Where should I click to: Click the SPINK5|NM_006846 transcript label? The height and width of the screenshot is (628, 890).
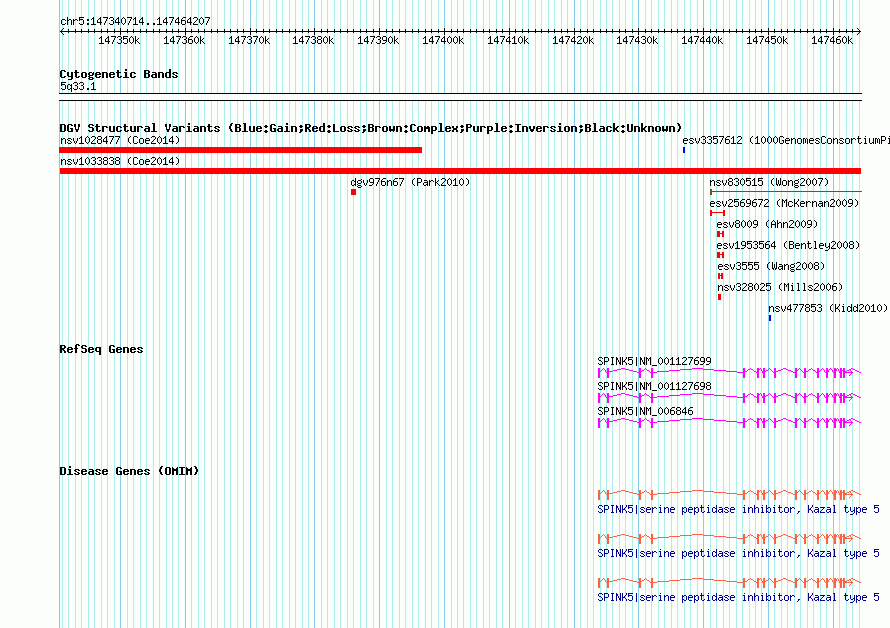[645, 411]
